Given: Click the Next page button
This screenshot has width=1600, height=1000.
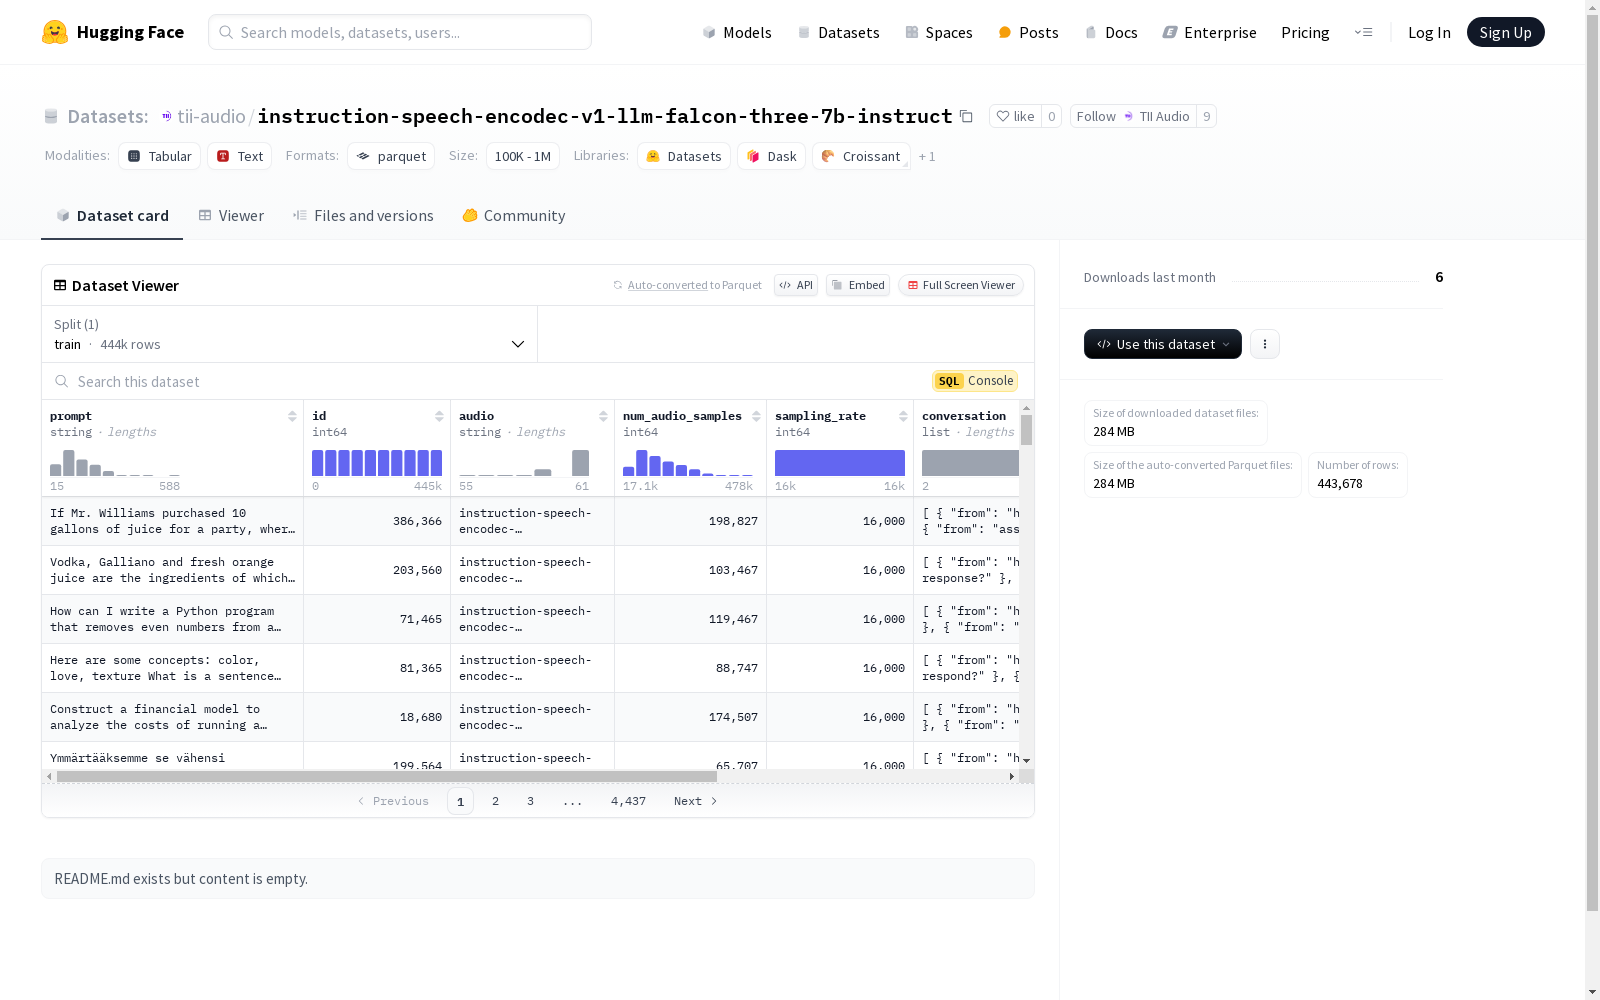Looking at the screenshot, I should tap(695, 801).
